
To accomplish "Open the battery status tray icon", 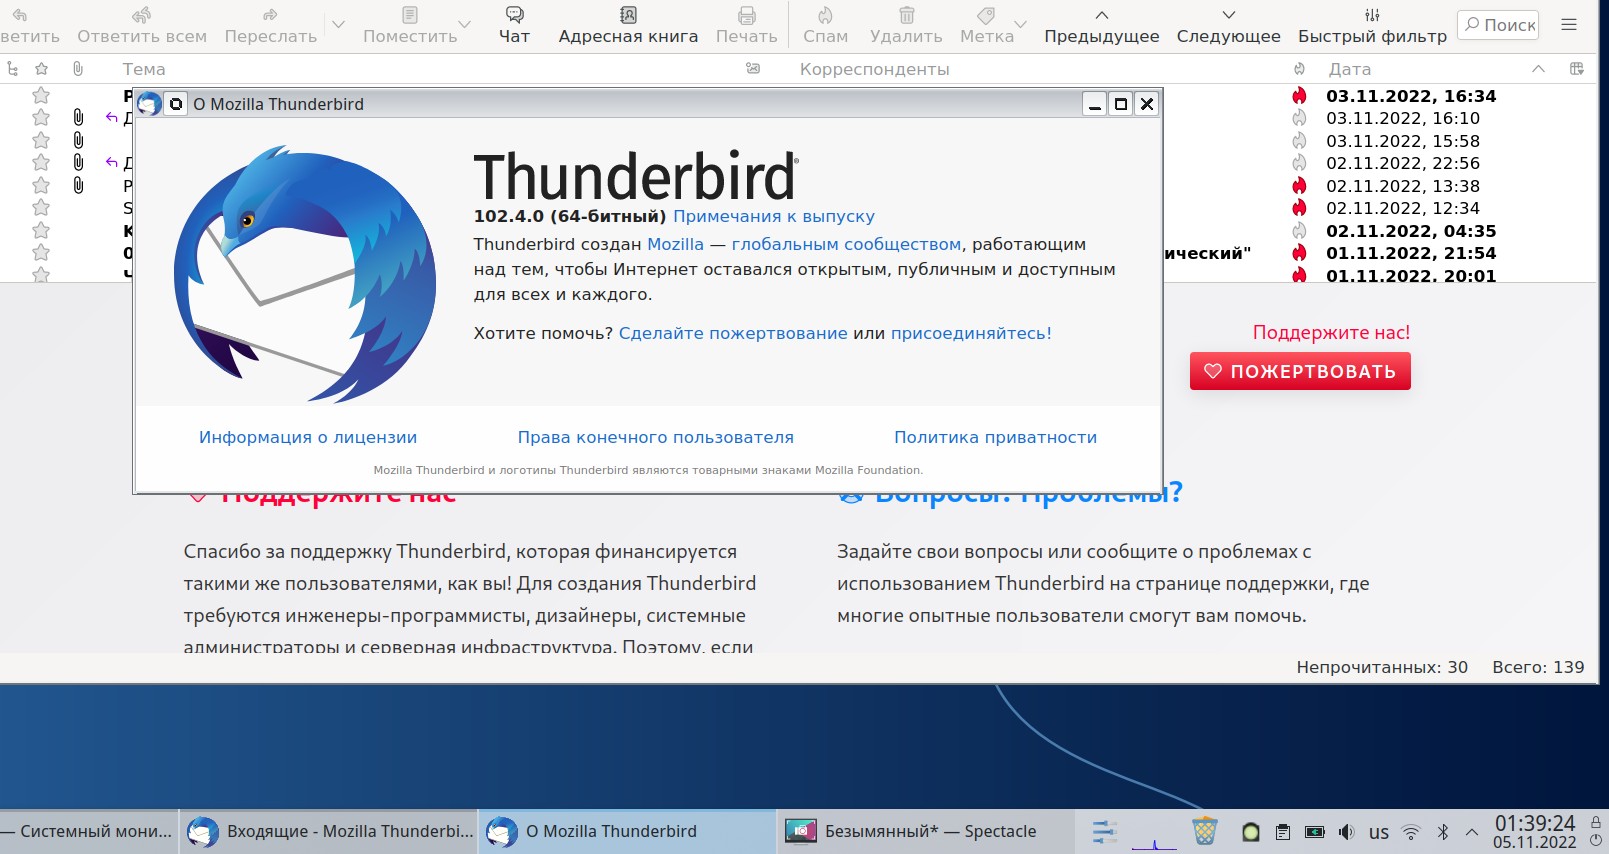I will [x=1315, y=832].
